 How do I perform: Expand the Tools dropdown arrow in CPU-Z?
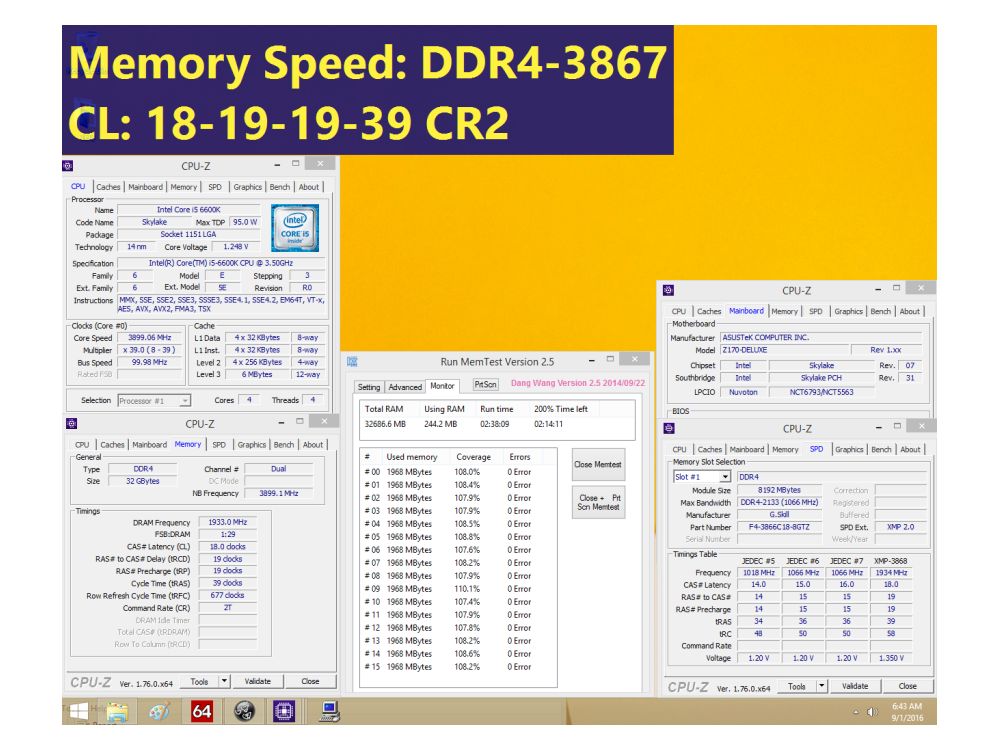(x=222, y=680)
